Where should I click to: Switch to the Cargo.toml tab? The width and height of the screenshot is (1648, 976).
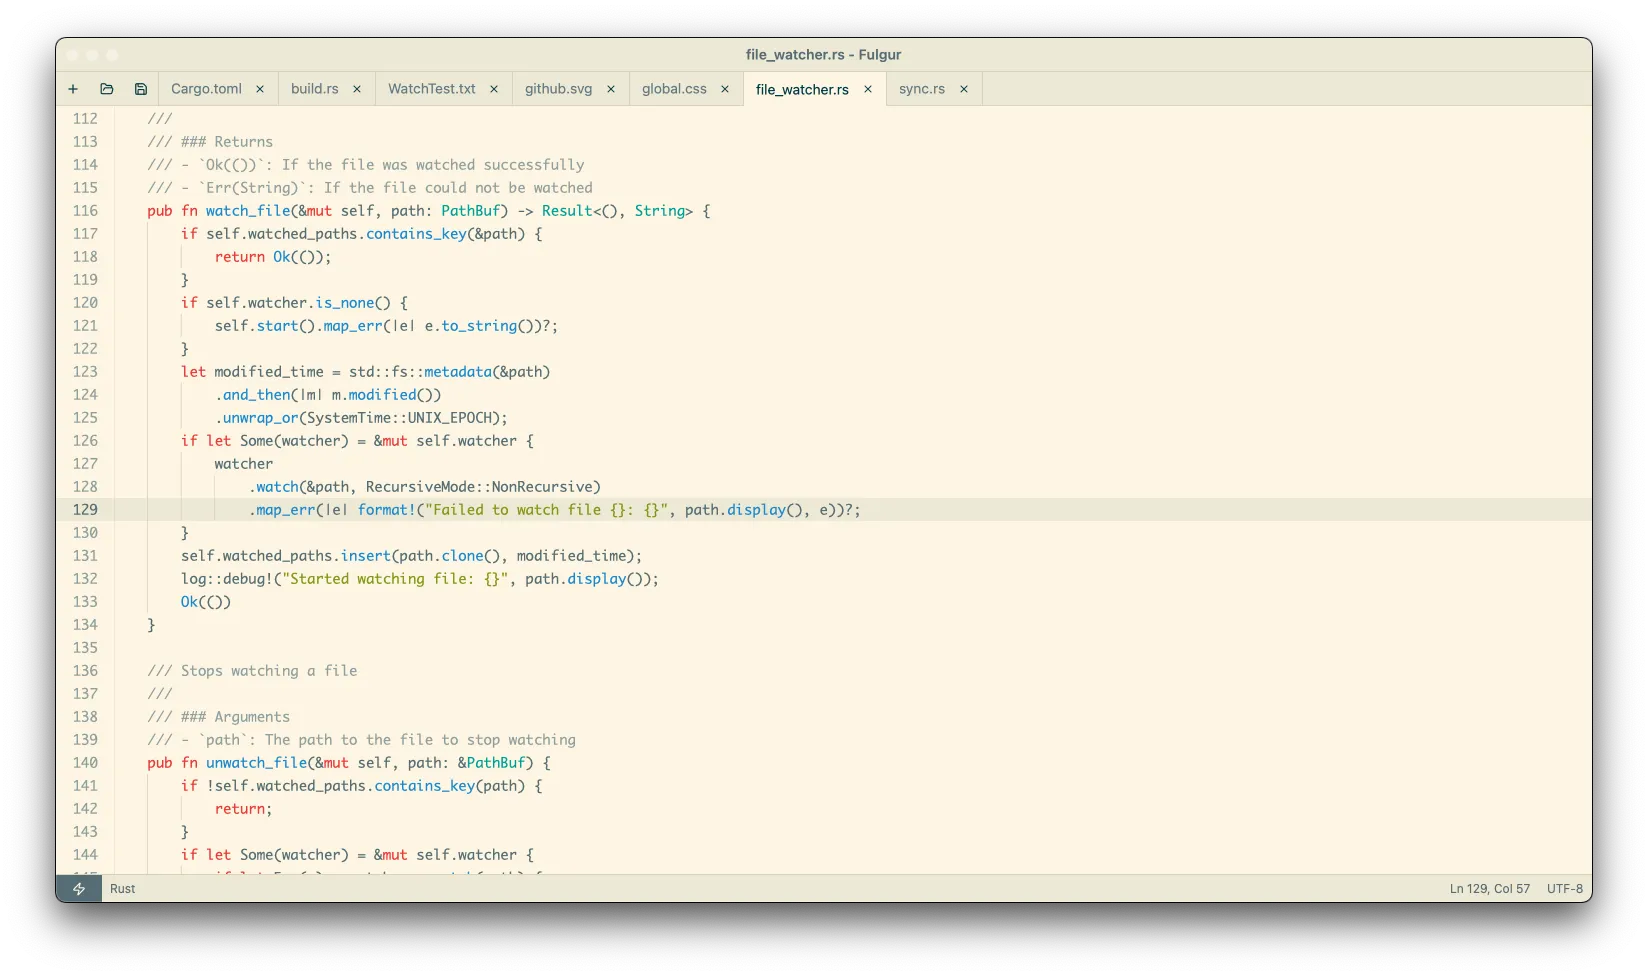point(206,89)
